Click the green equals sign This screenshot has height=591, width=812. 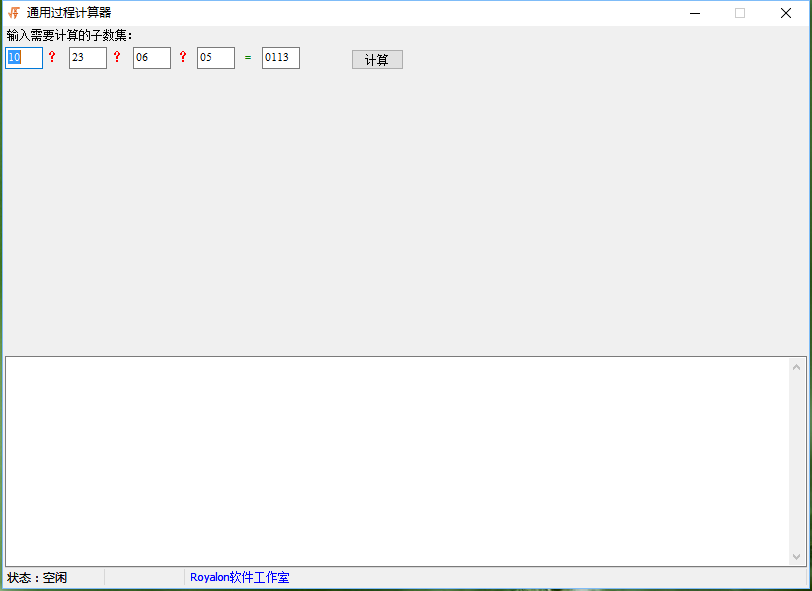click(x=248, y=58)
